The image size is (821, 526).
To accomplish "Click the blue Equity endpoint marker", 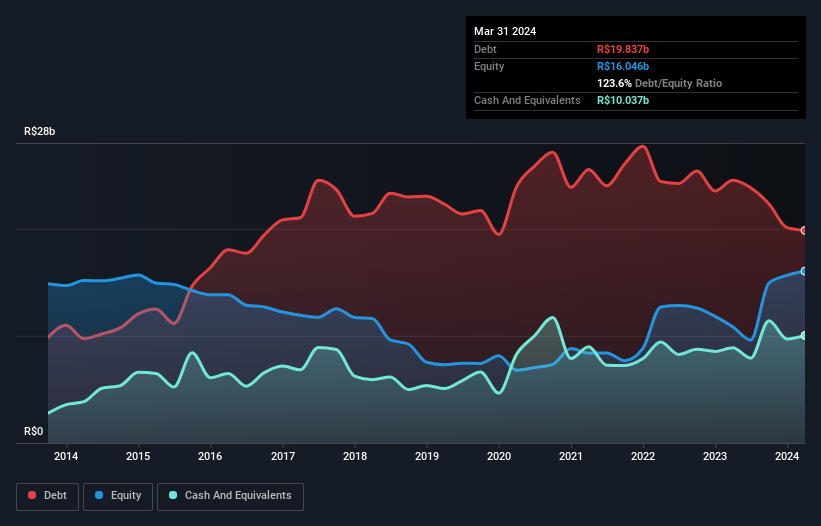I will tap(804, 271).
